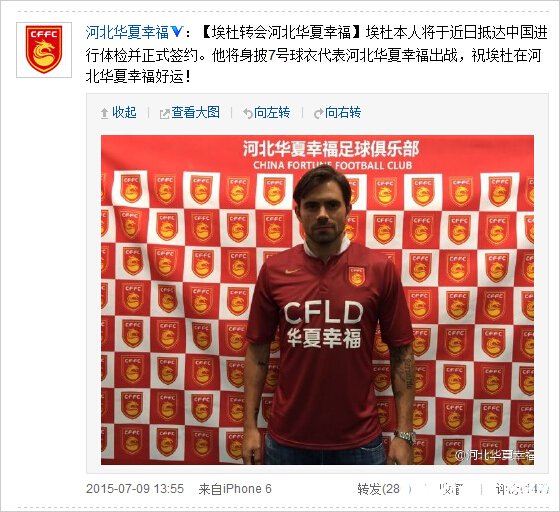Screen dimensions: 560x512
Task: Click the blue verified V badge
Action: point(177,32)
